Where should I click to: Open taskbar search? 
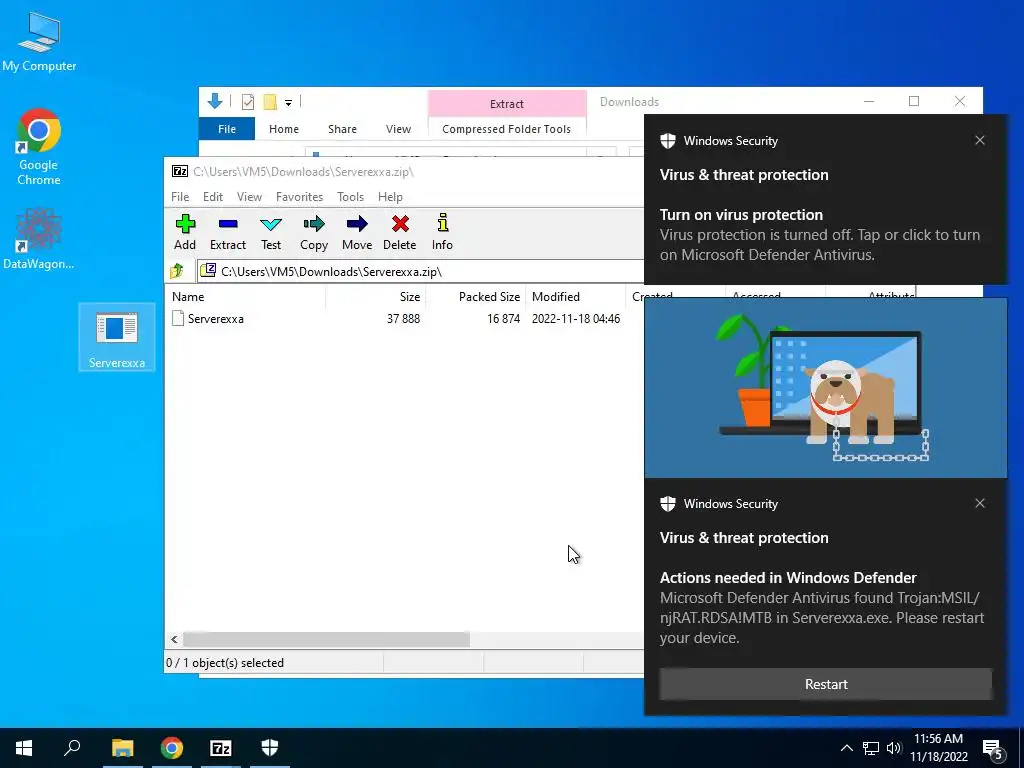coord(72,748)
